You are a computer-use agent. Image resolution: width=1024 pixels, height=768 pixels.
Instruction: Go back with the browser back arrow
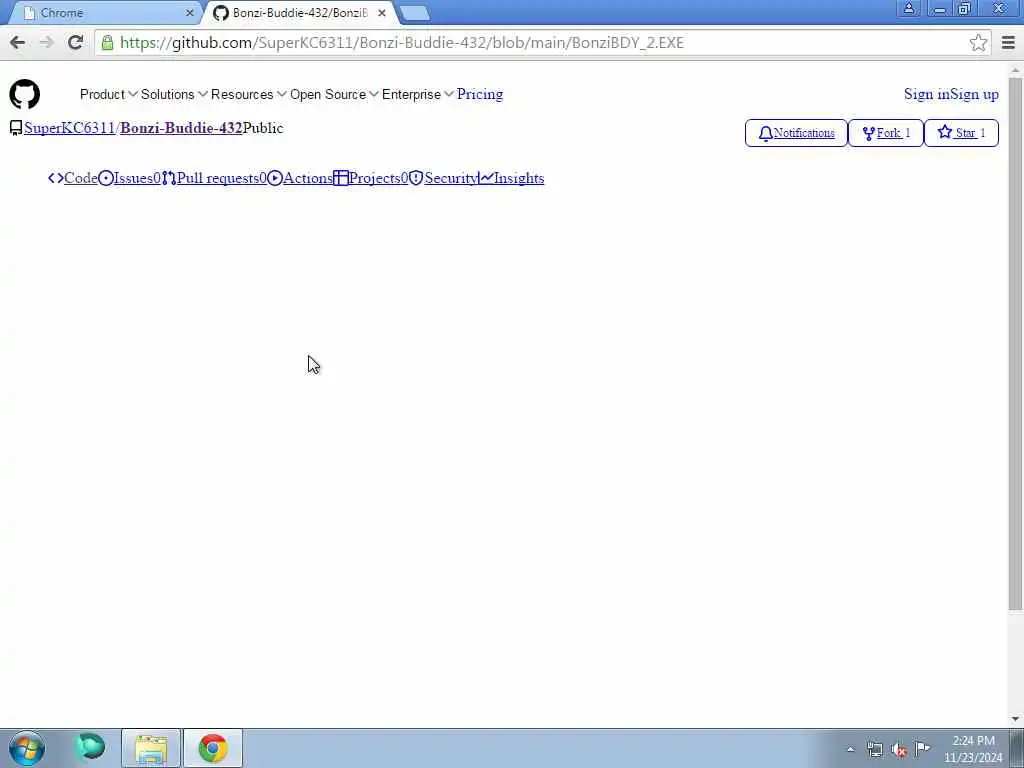pos(18,42)
